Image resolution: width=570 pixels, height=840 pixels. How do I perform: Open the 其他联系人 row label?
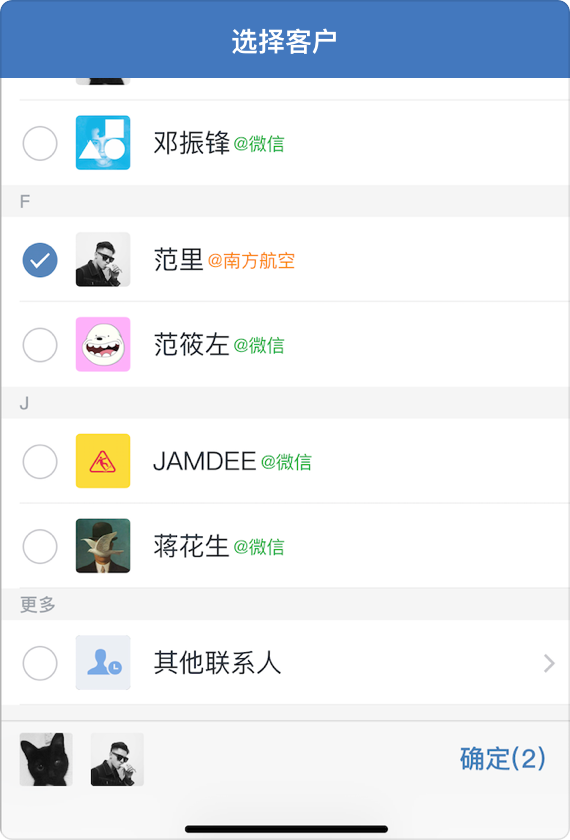click(217, 663)
